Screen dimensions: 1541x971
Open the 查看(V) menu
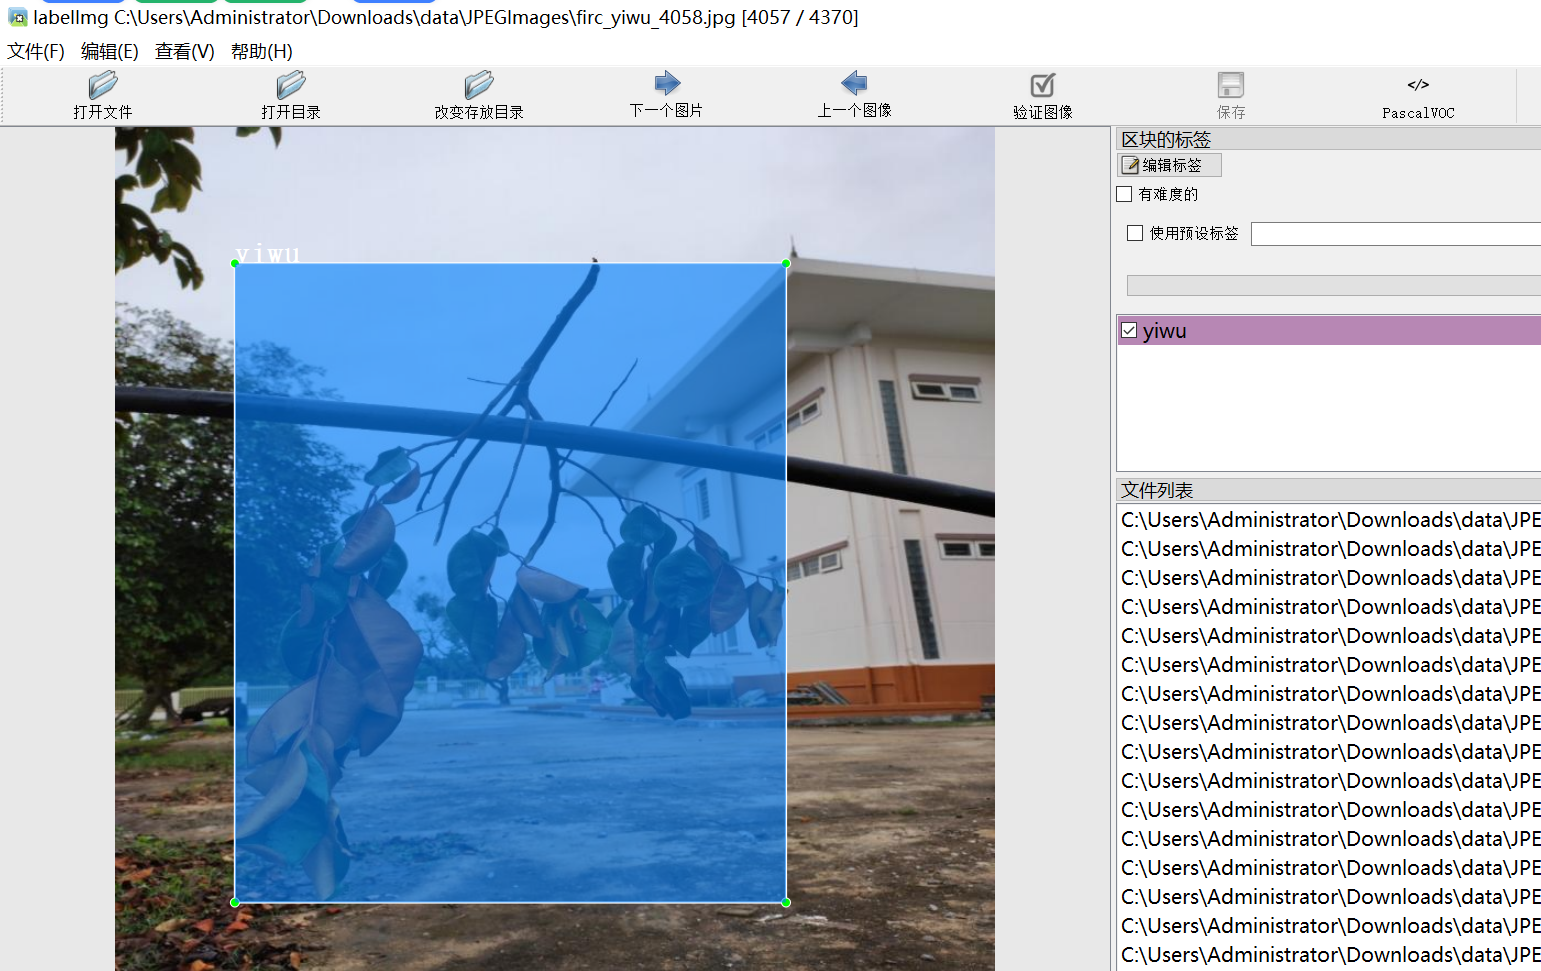click(x=185, y=51)
